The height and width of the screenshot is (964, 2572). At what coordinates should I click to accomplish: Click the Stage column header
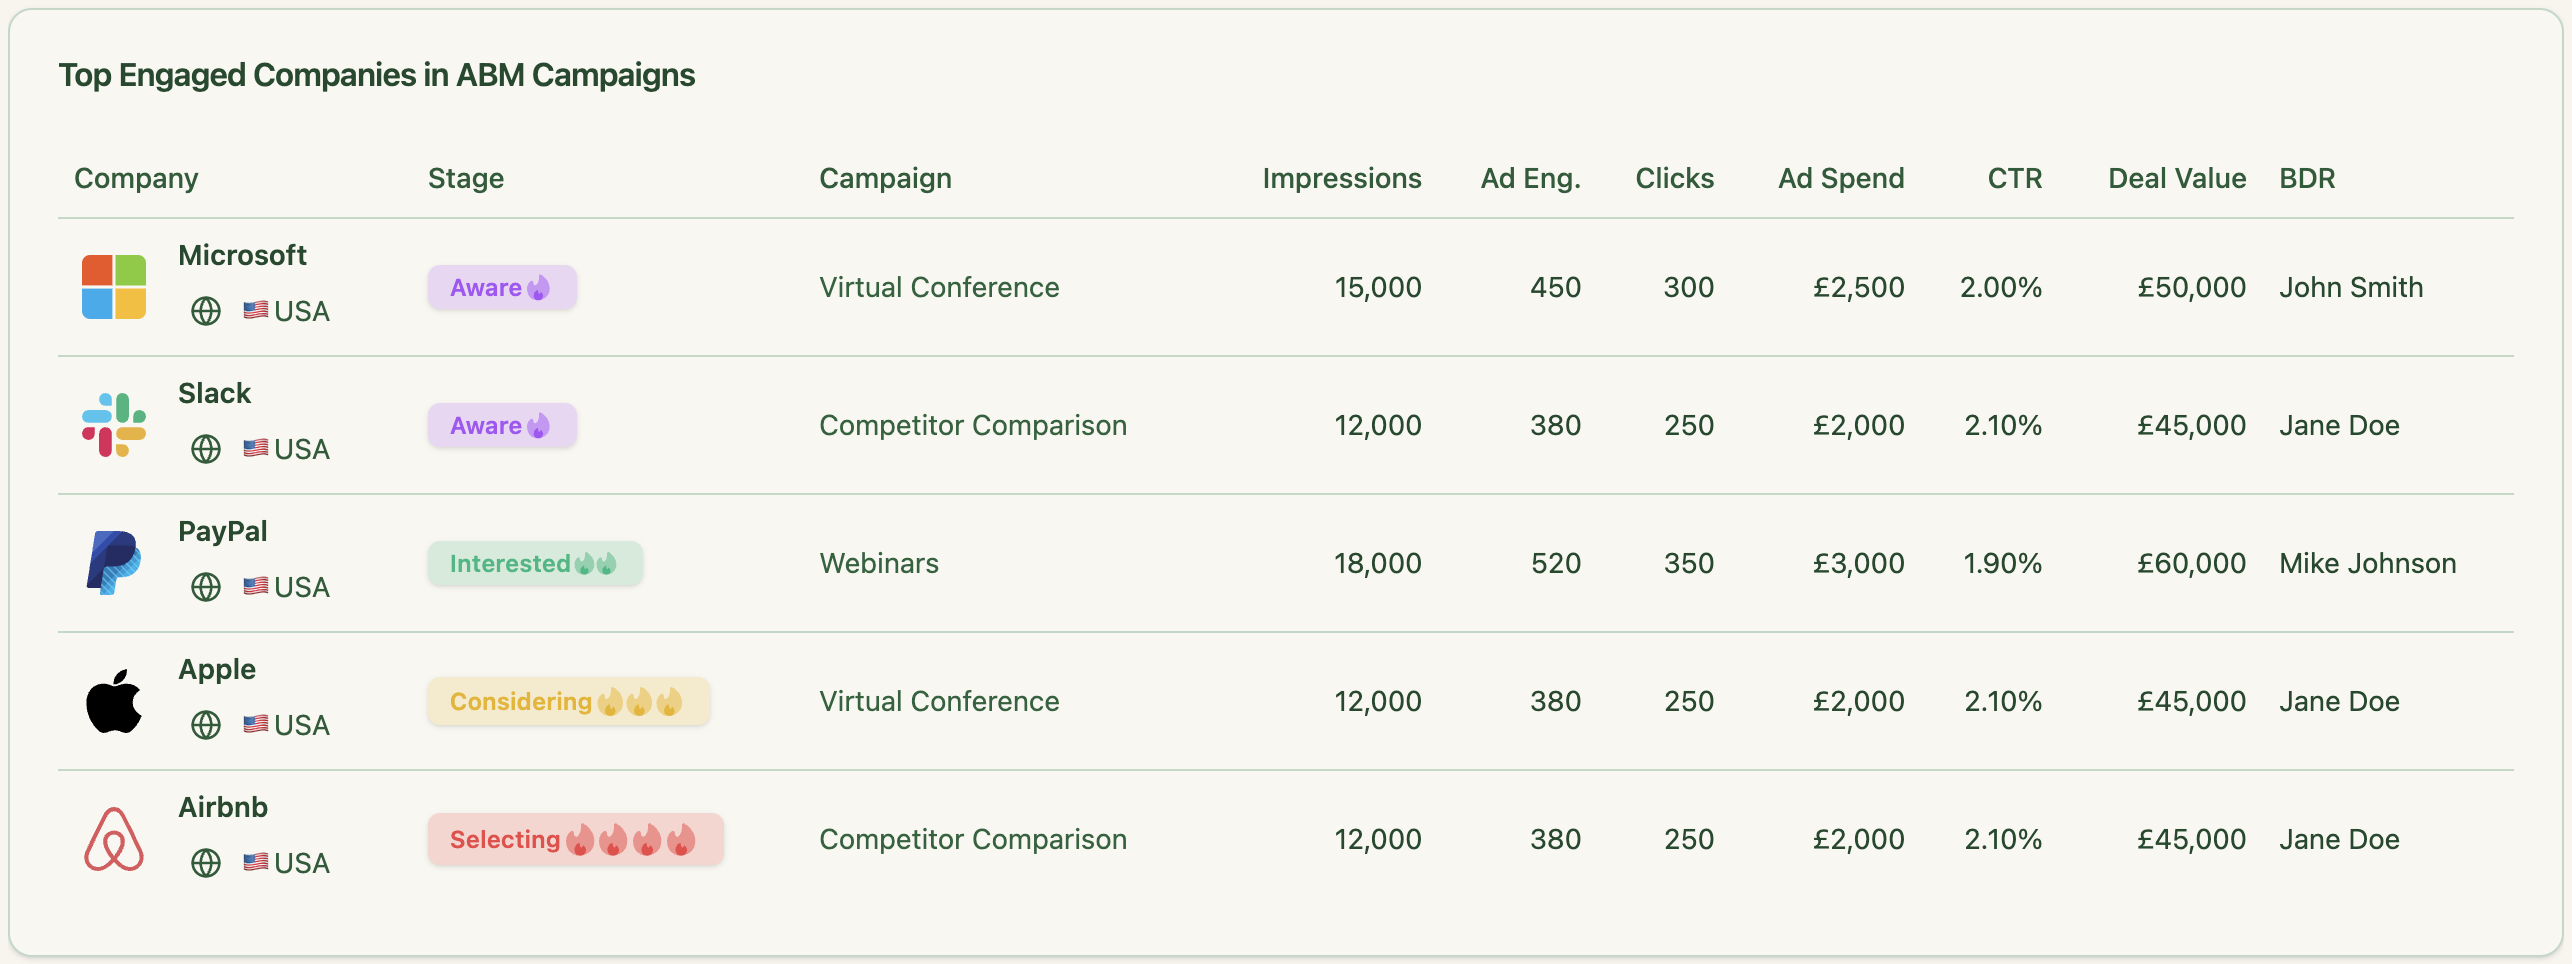pyautogui.click(x=465, y=179)
